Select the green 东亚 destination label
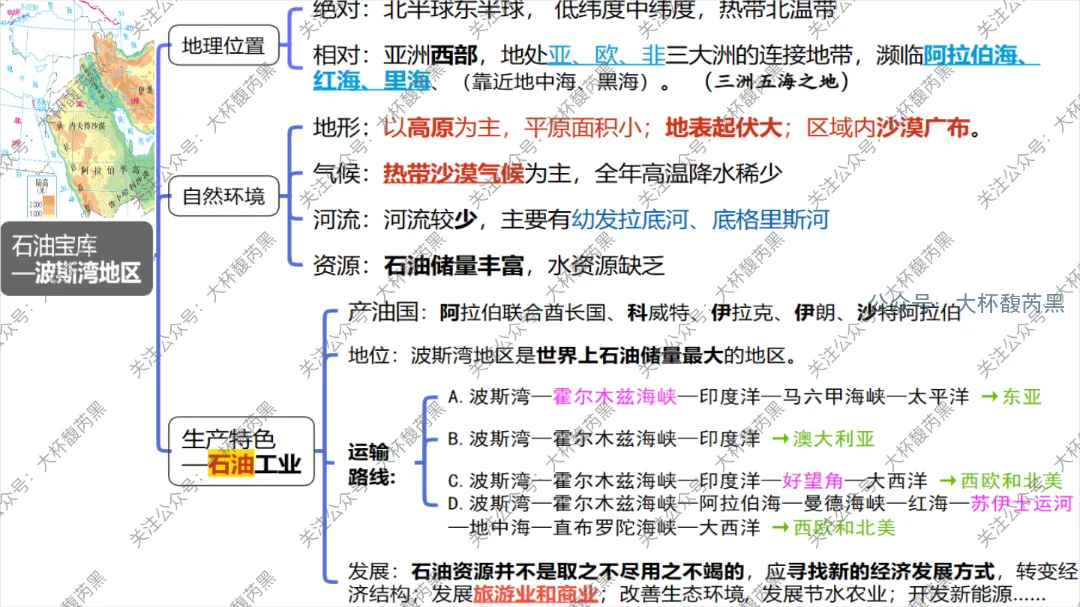The image size is (1080, 607). pos(1019,396)
